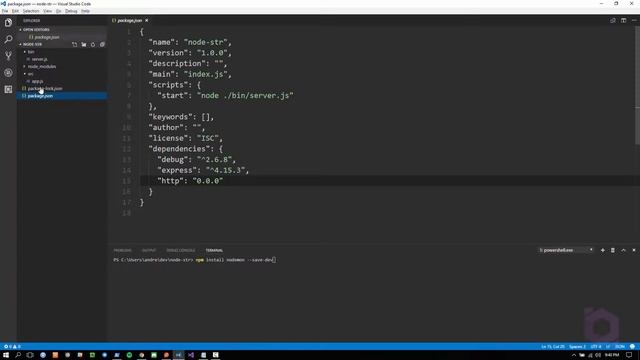Screen dimensions: 640x360
Task: Click the Windows taskbar search icon
Action: click(18, 355)
